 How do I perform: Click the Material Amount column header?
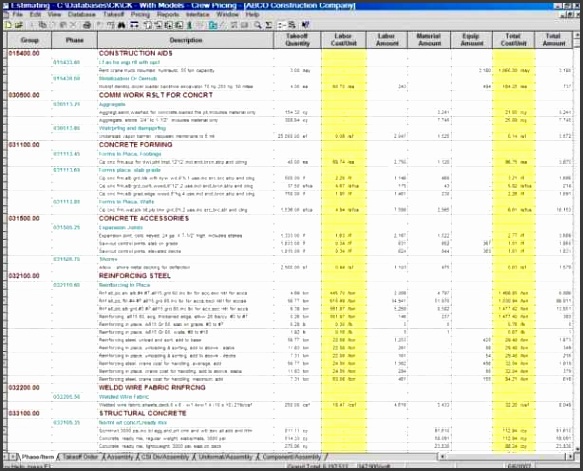(x=429, y=40)
